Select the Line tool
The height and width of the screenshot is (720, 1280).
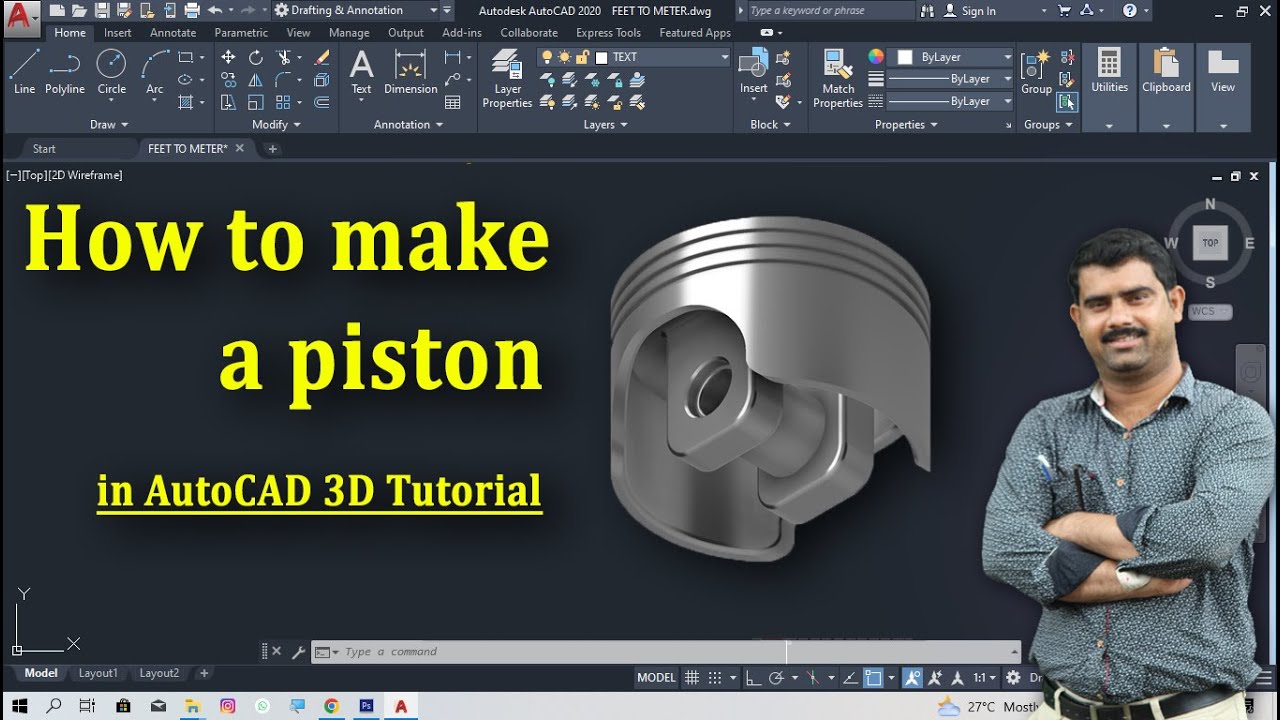click(x=24, y=72)
